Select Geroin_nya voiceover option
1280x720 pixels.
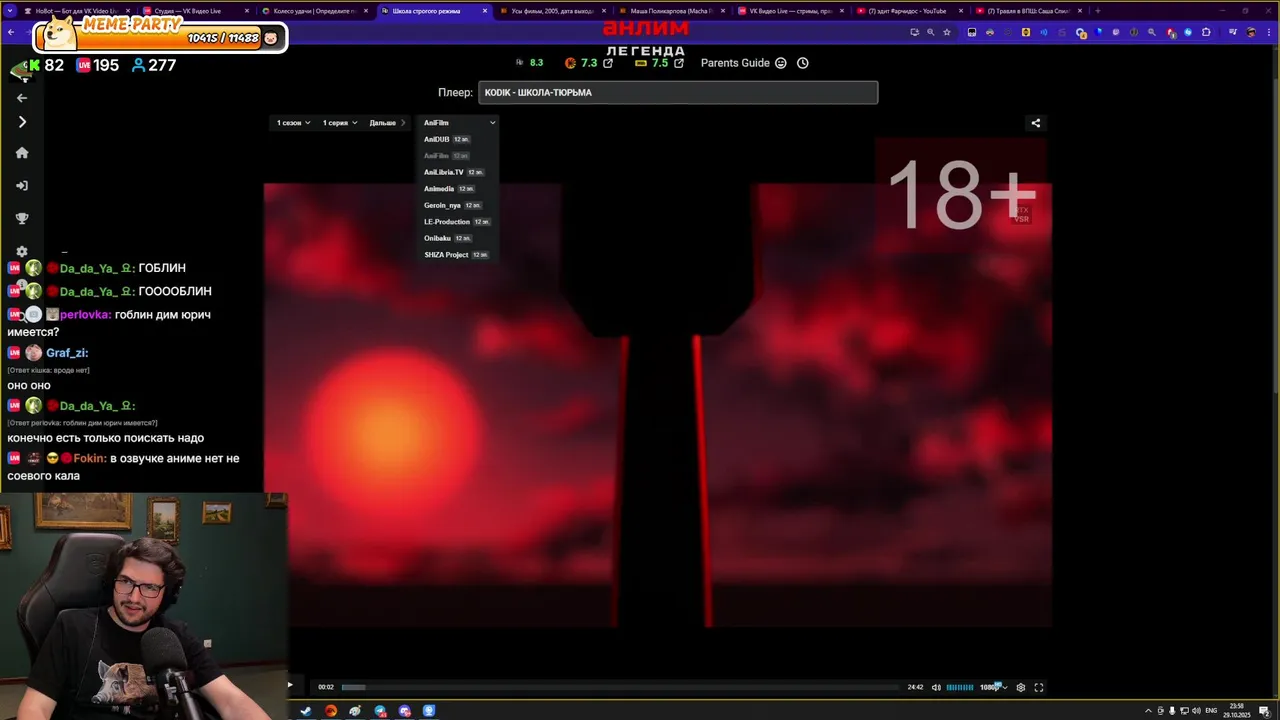(452, 205)
